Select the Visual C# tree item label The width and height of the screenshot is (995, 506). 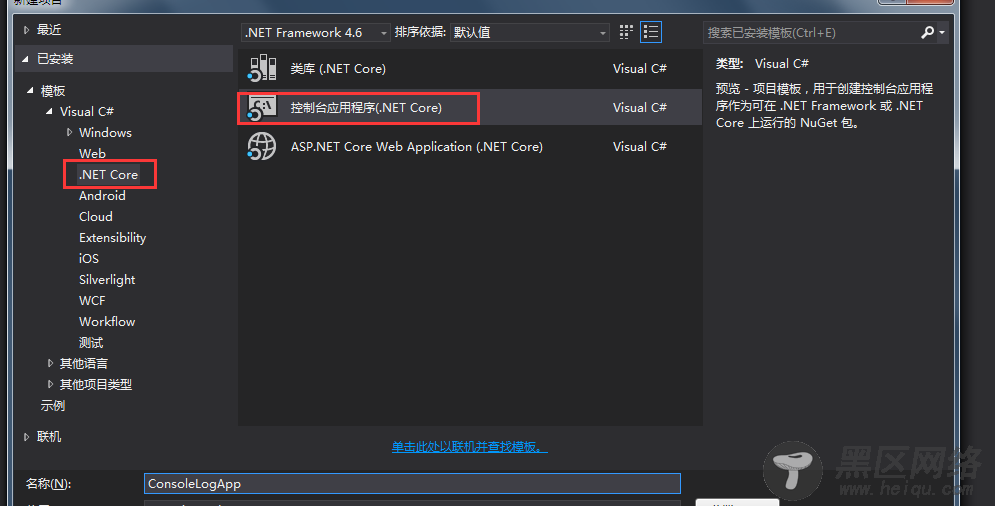click(87, 111)
